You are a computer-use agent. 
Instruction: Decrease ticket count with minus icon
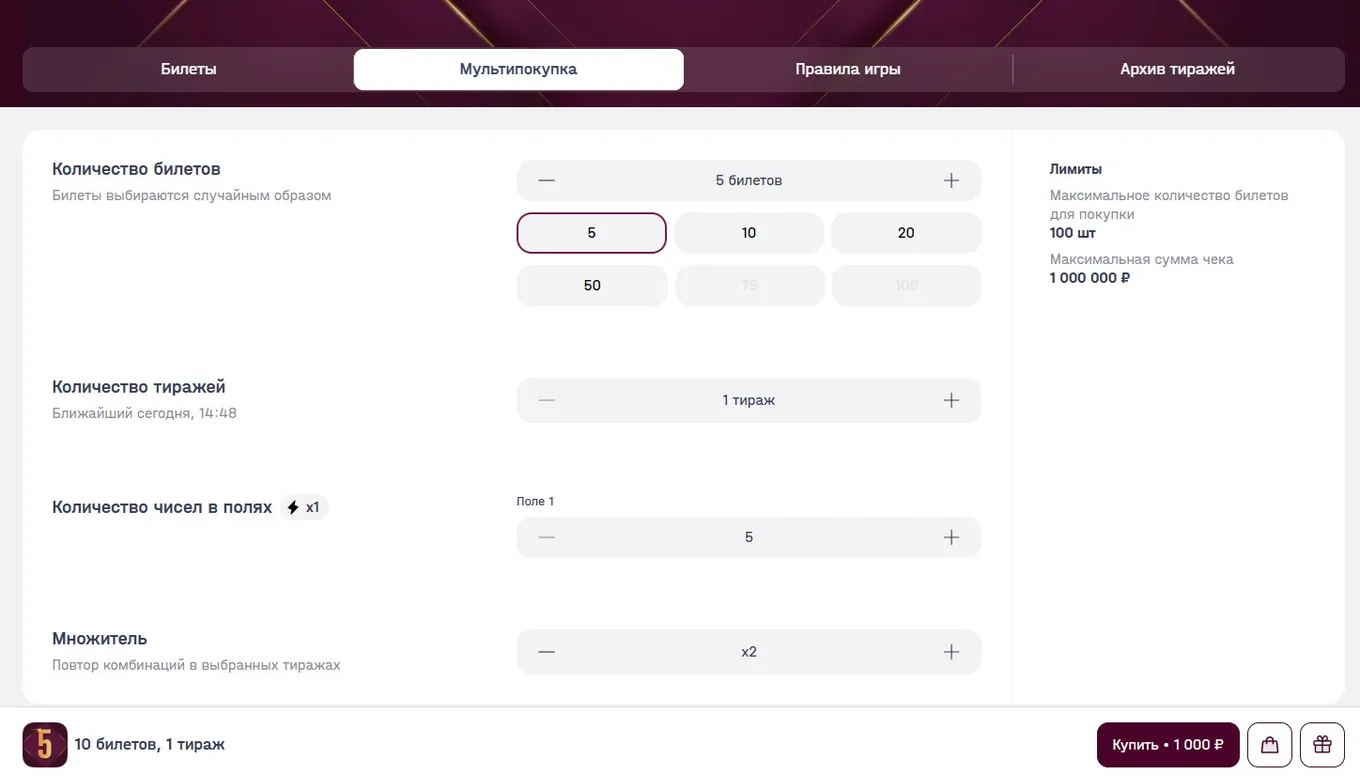(x=546, y=181)
